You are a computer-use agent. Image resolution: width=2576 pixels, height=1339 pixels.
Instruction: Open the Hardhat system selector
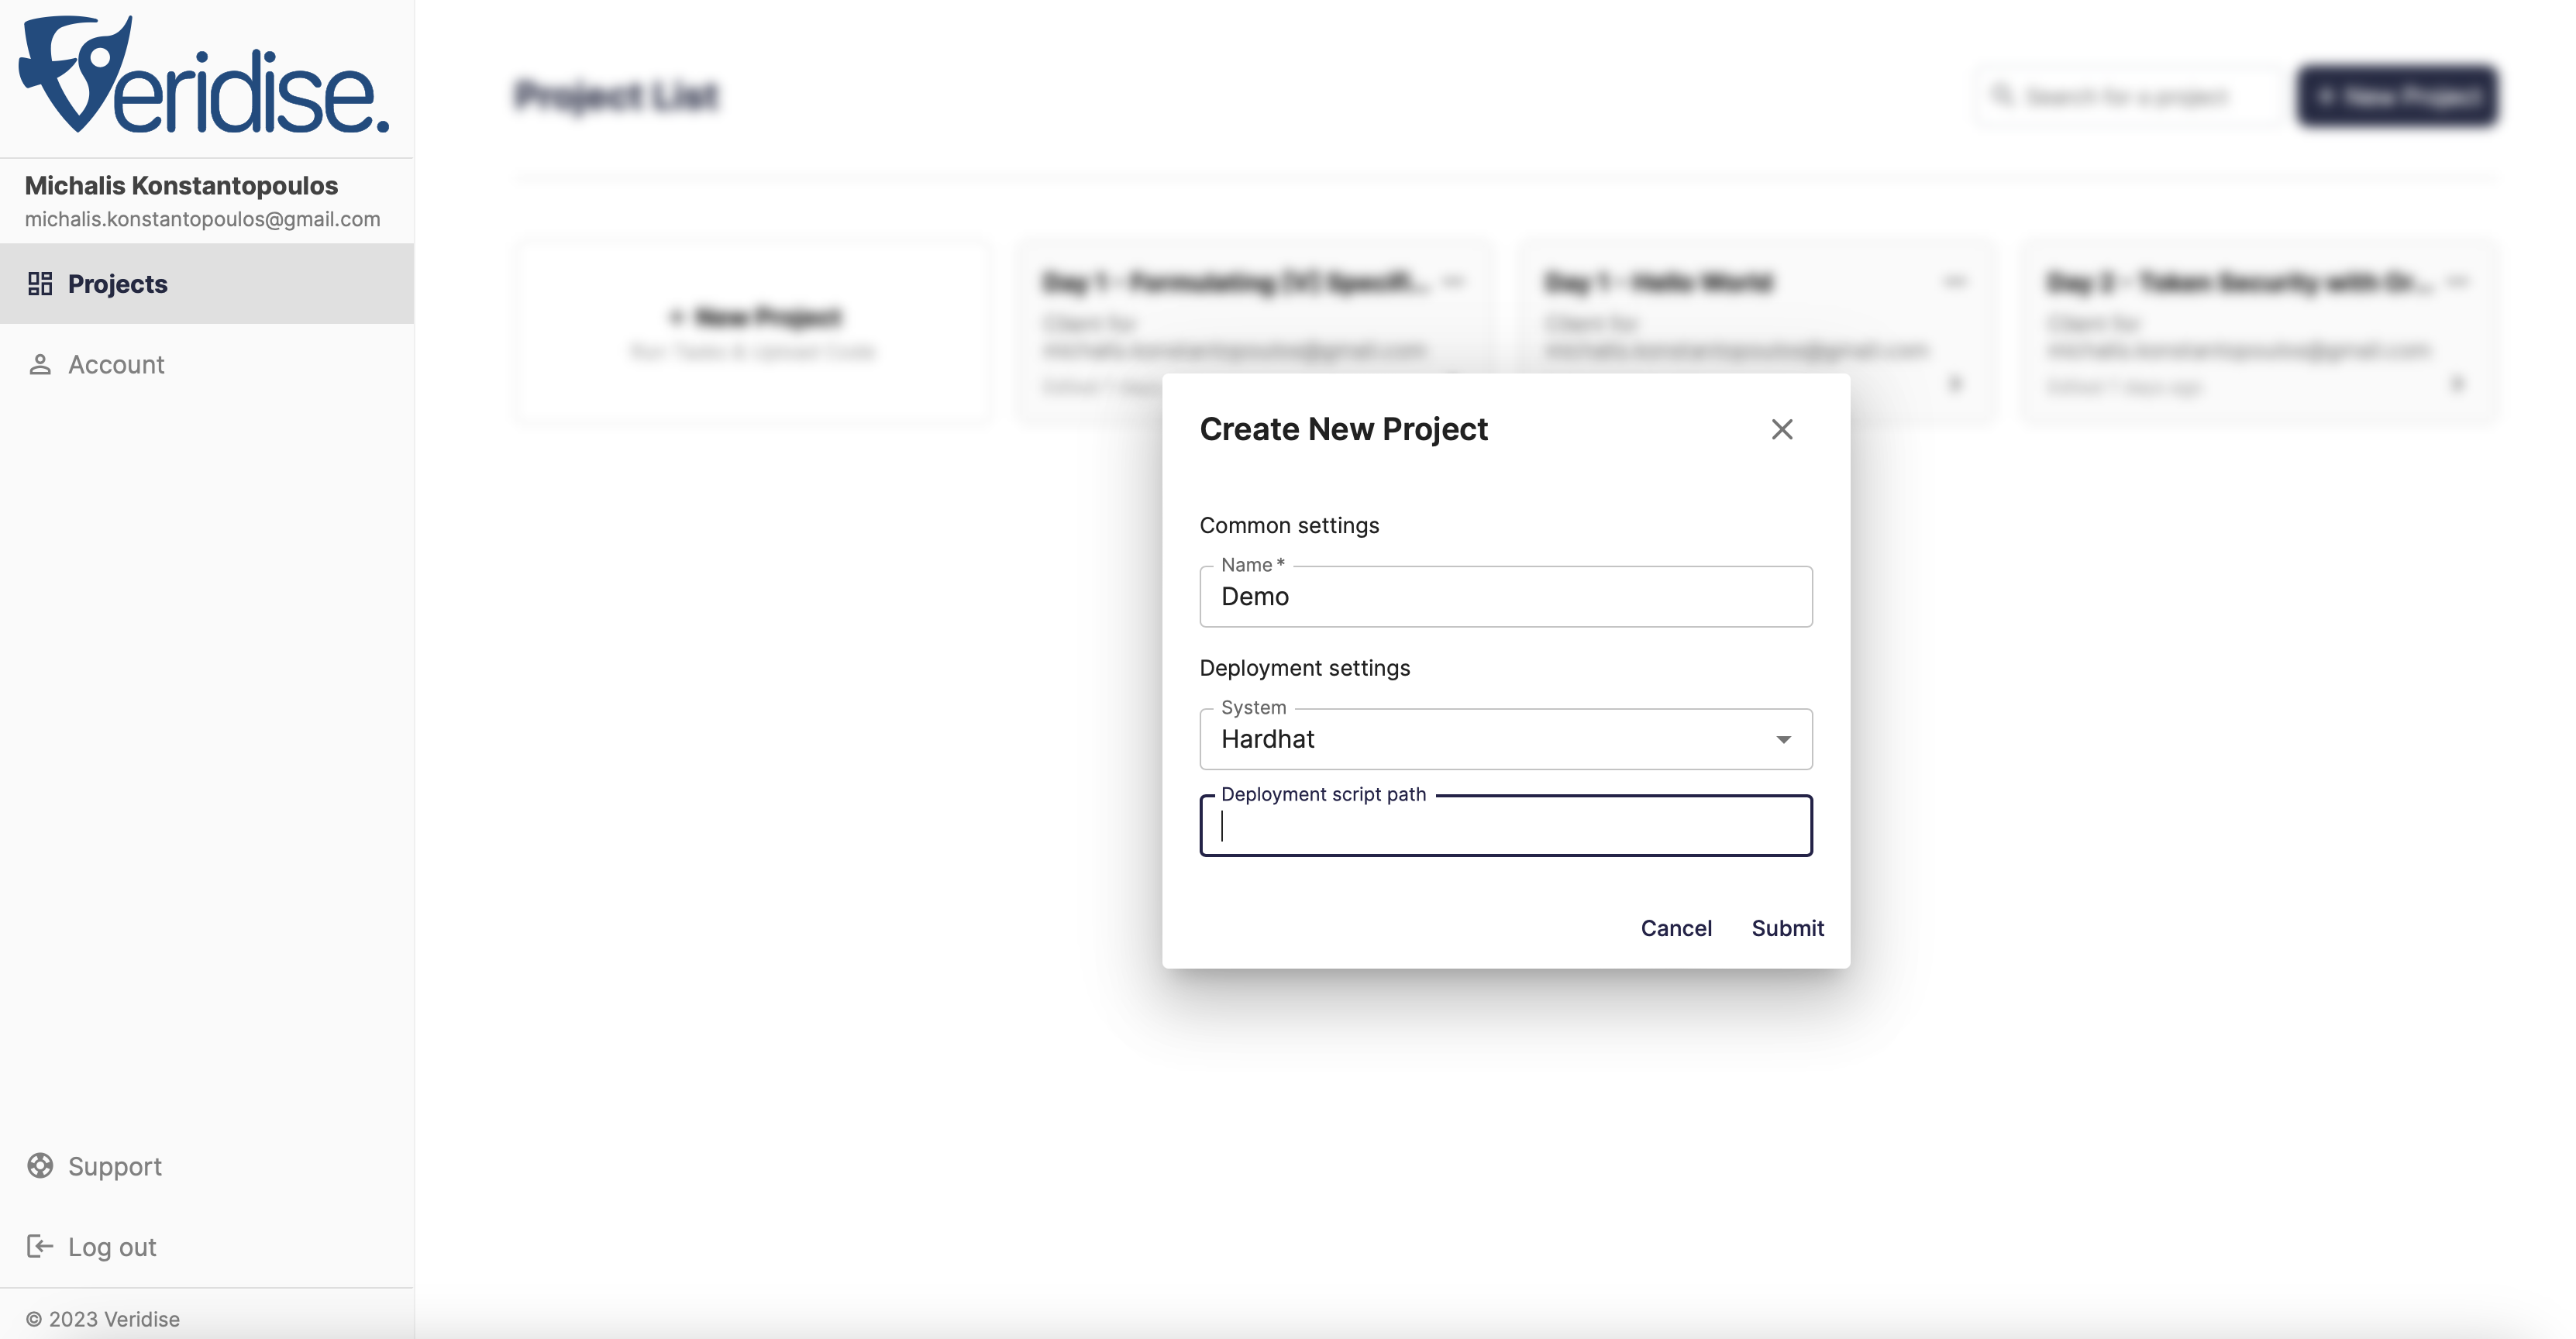[x=1506, y=740]
